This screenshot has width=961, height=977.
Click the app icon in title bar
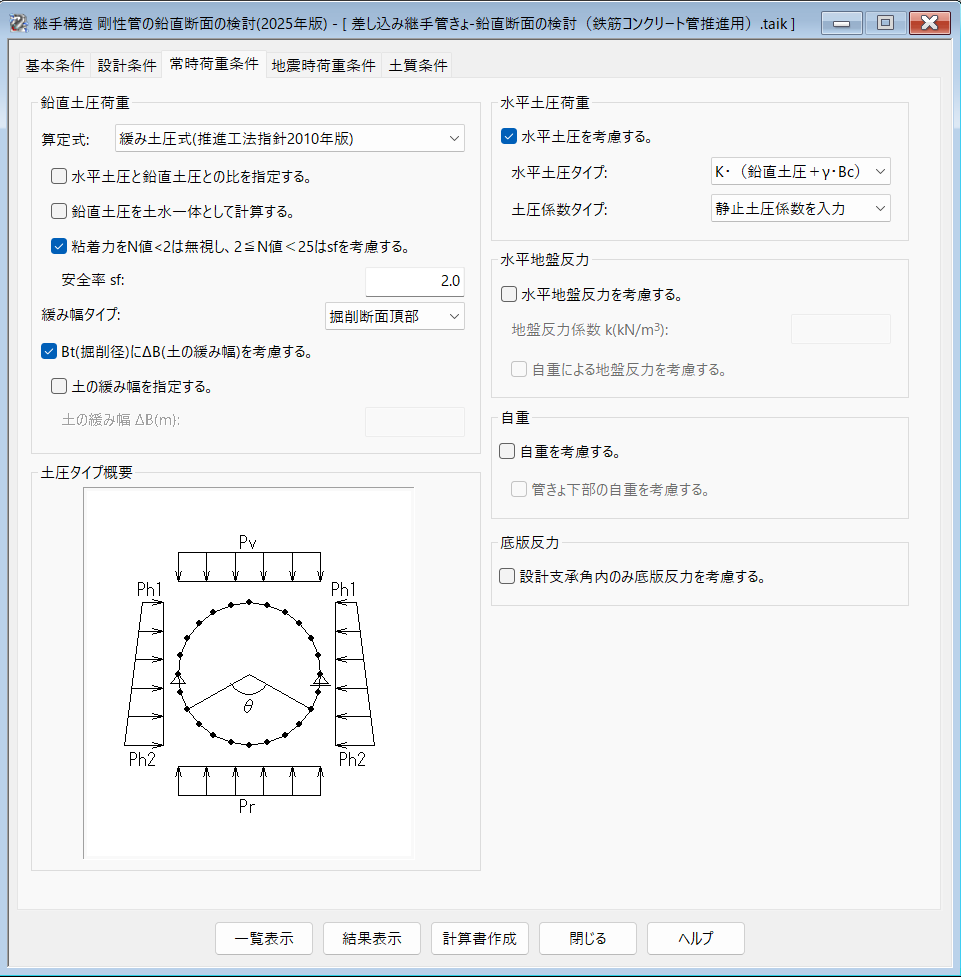(x=17, y=23)
